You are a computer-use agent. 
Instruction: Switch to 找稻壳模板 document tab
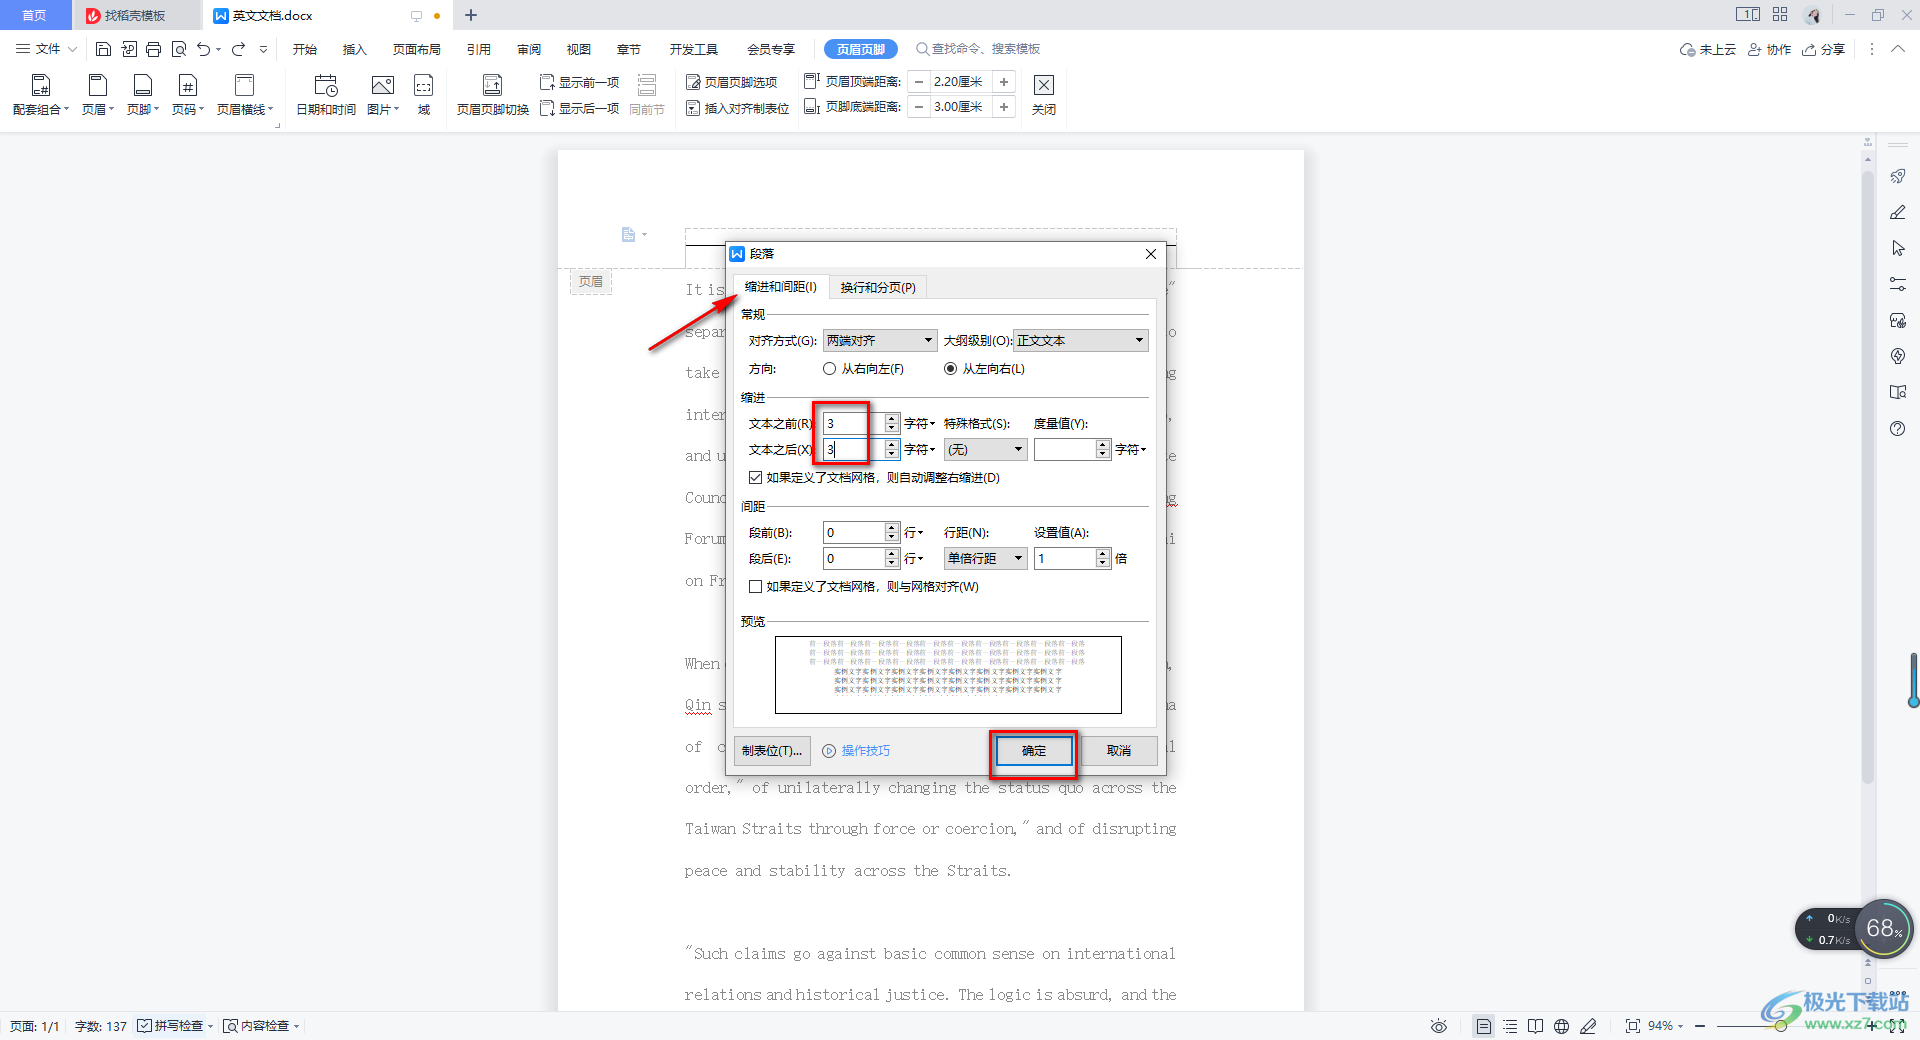pyautogui.click(x=135, y=16)
